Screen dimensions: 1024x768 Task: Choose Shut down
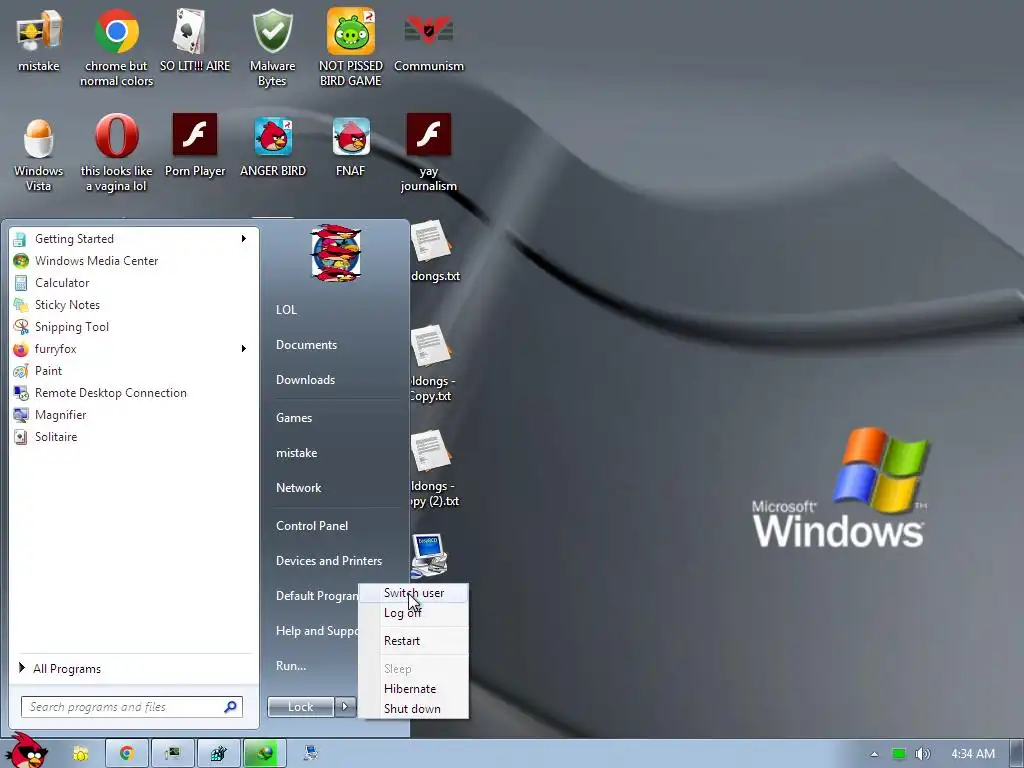click(x=414, y=709)
